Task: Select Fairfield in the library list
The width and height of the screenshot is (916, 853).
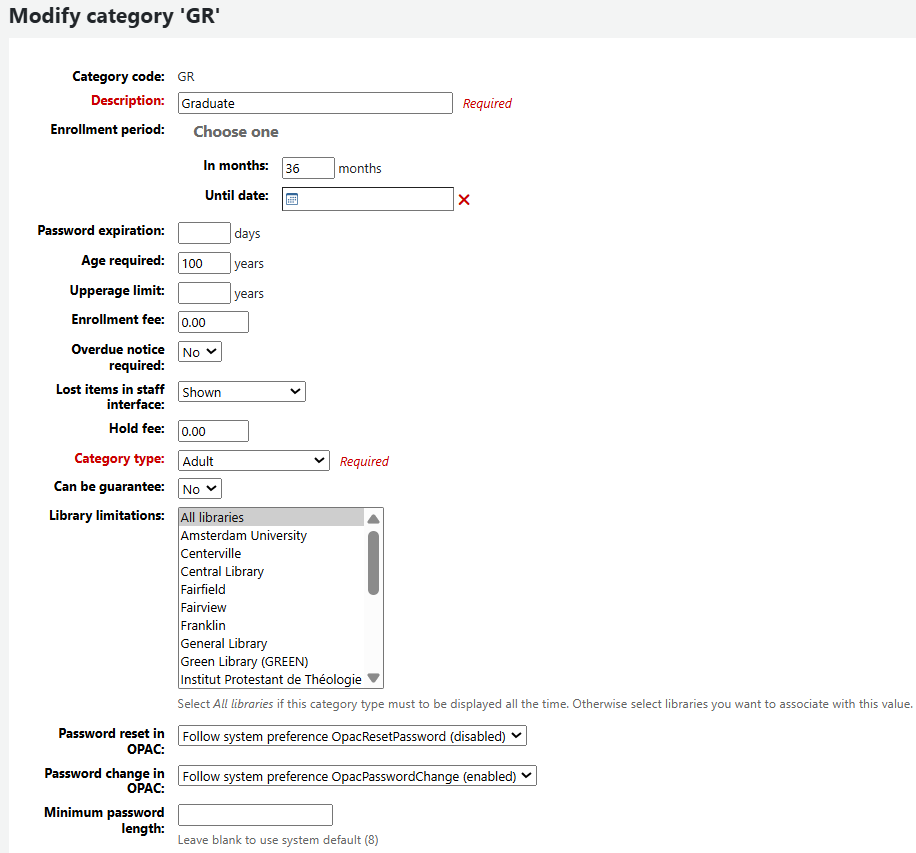Action: 272,590
